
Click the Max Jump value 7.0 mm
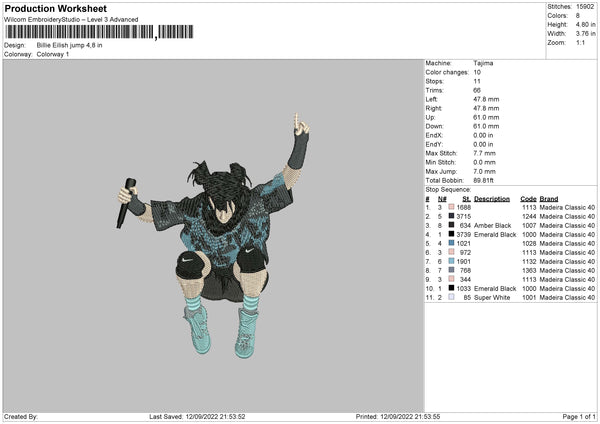484,171
